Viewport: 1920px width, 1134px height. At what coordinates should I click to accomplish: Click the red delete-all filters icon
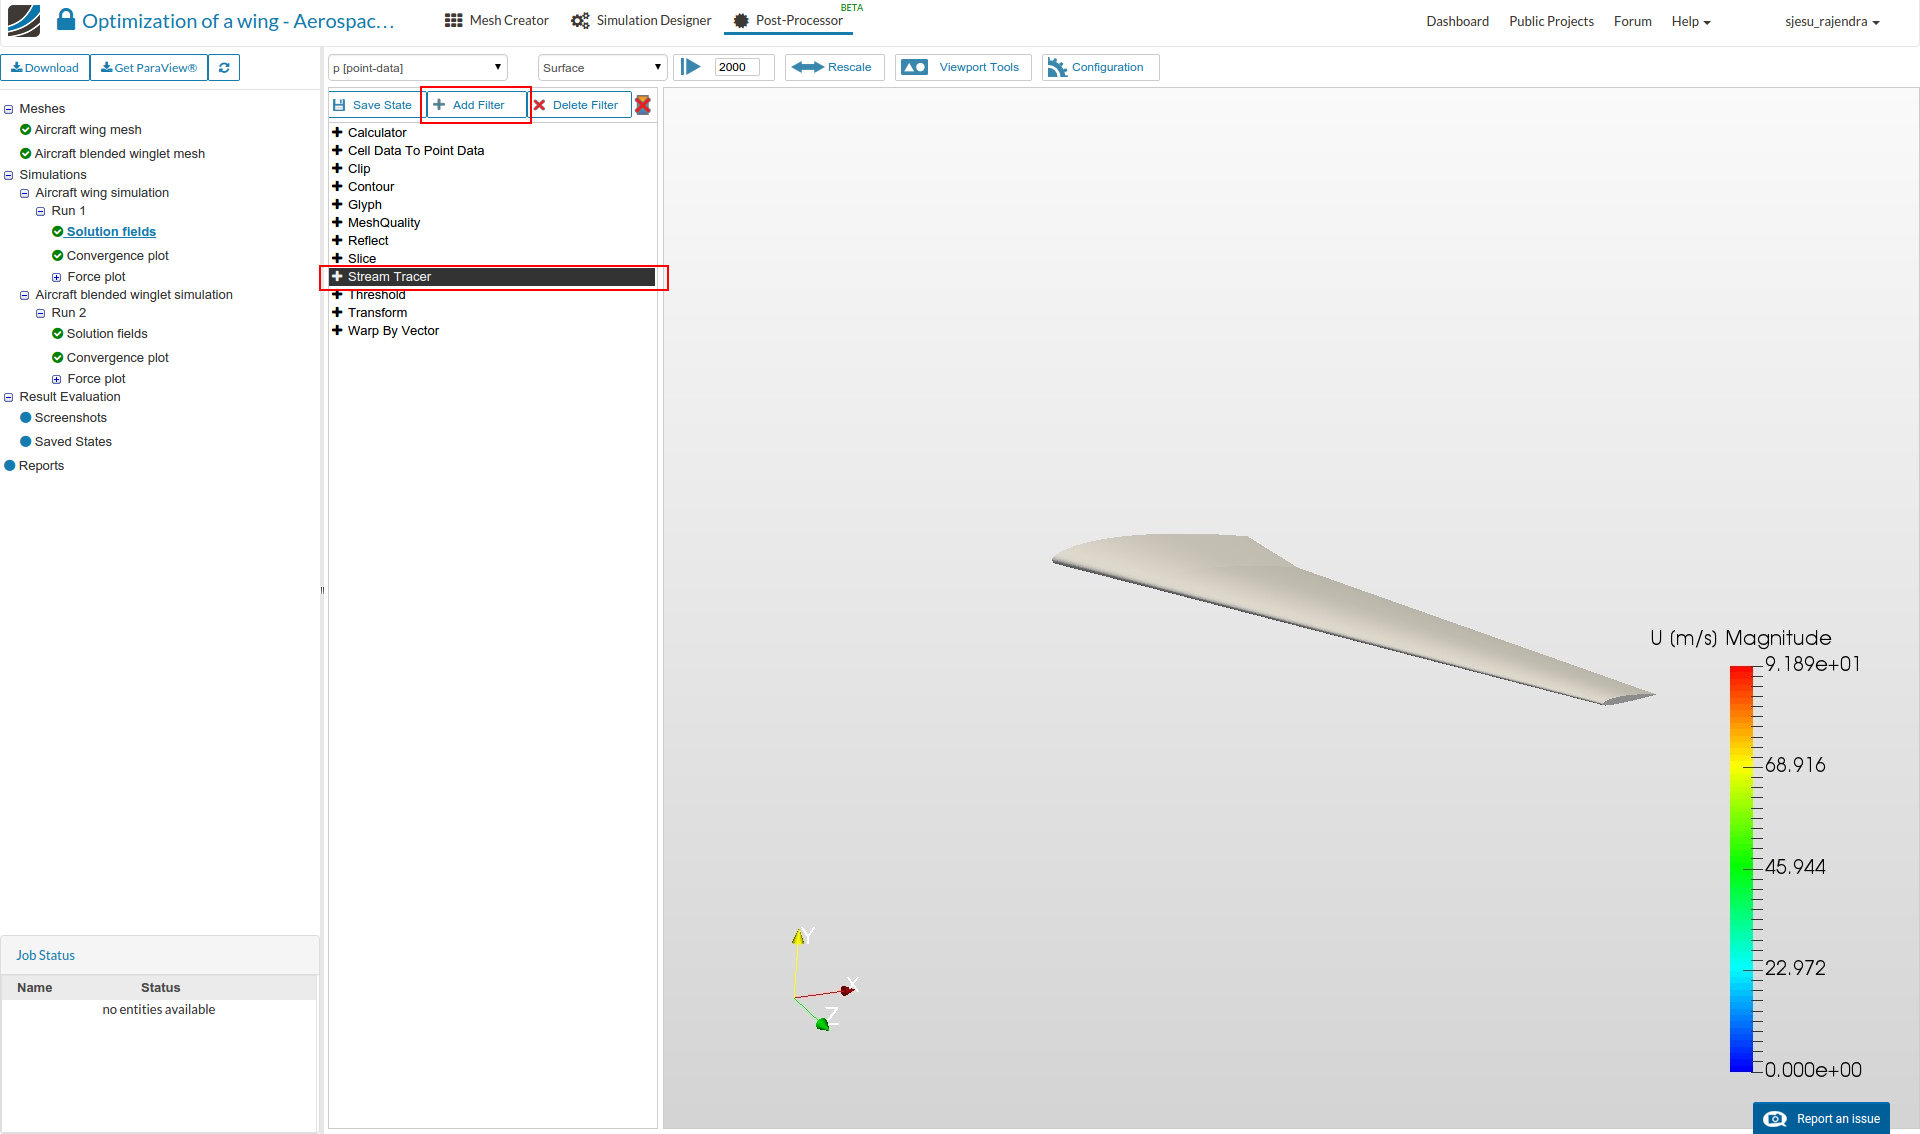pos(643,105)
